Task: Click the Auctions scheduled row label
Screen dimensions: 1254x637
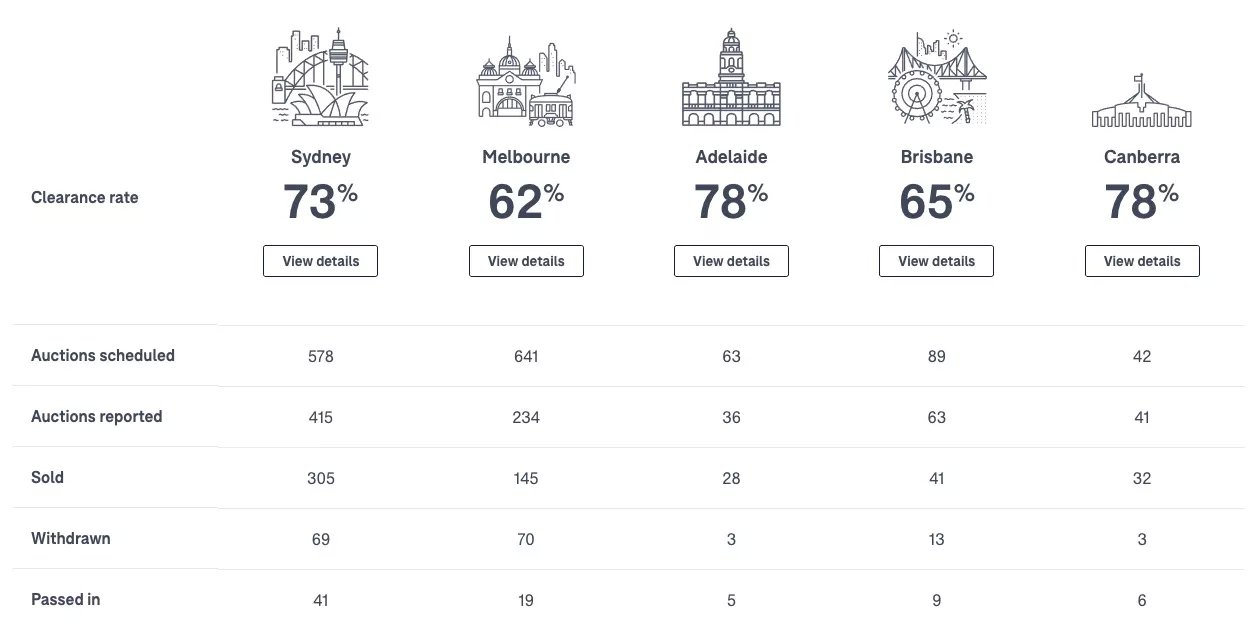Action: 103,355
